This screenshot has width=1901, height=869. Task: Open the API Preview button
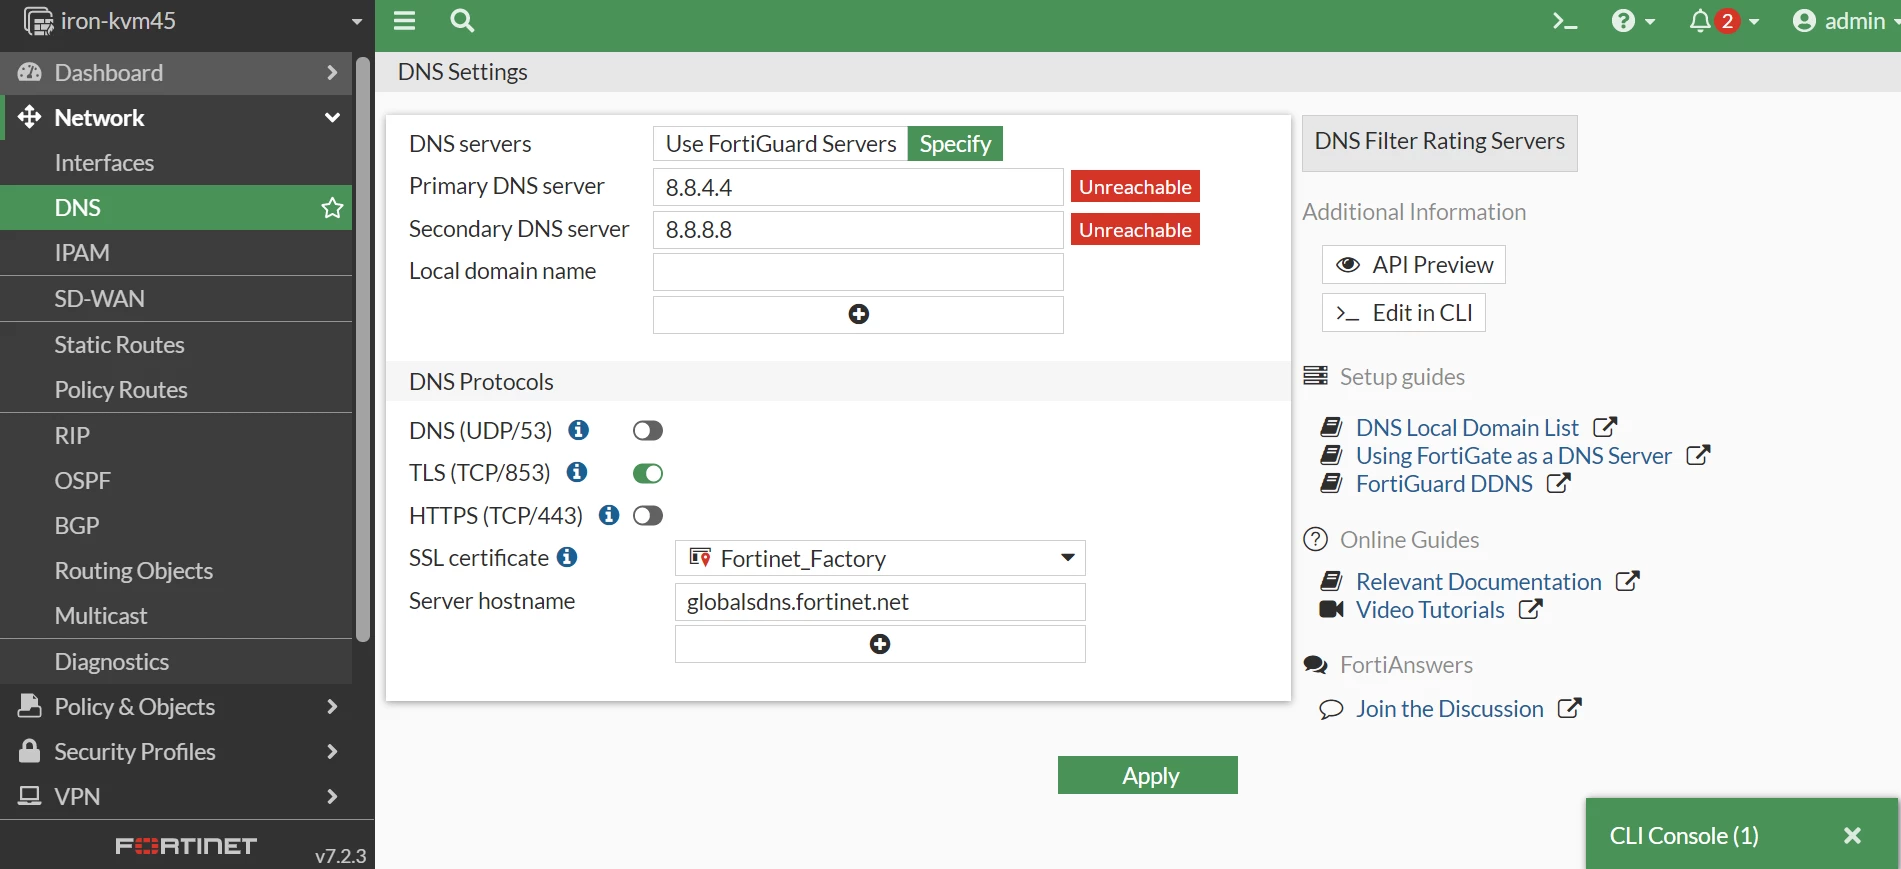click(x=1413, y=265)
